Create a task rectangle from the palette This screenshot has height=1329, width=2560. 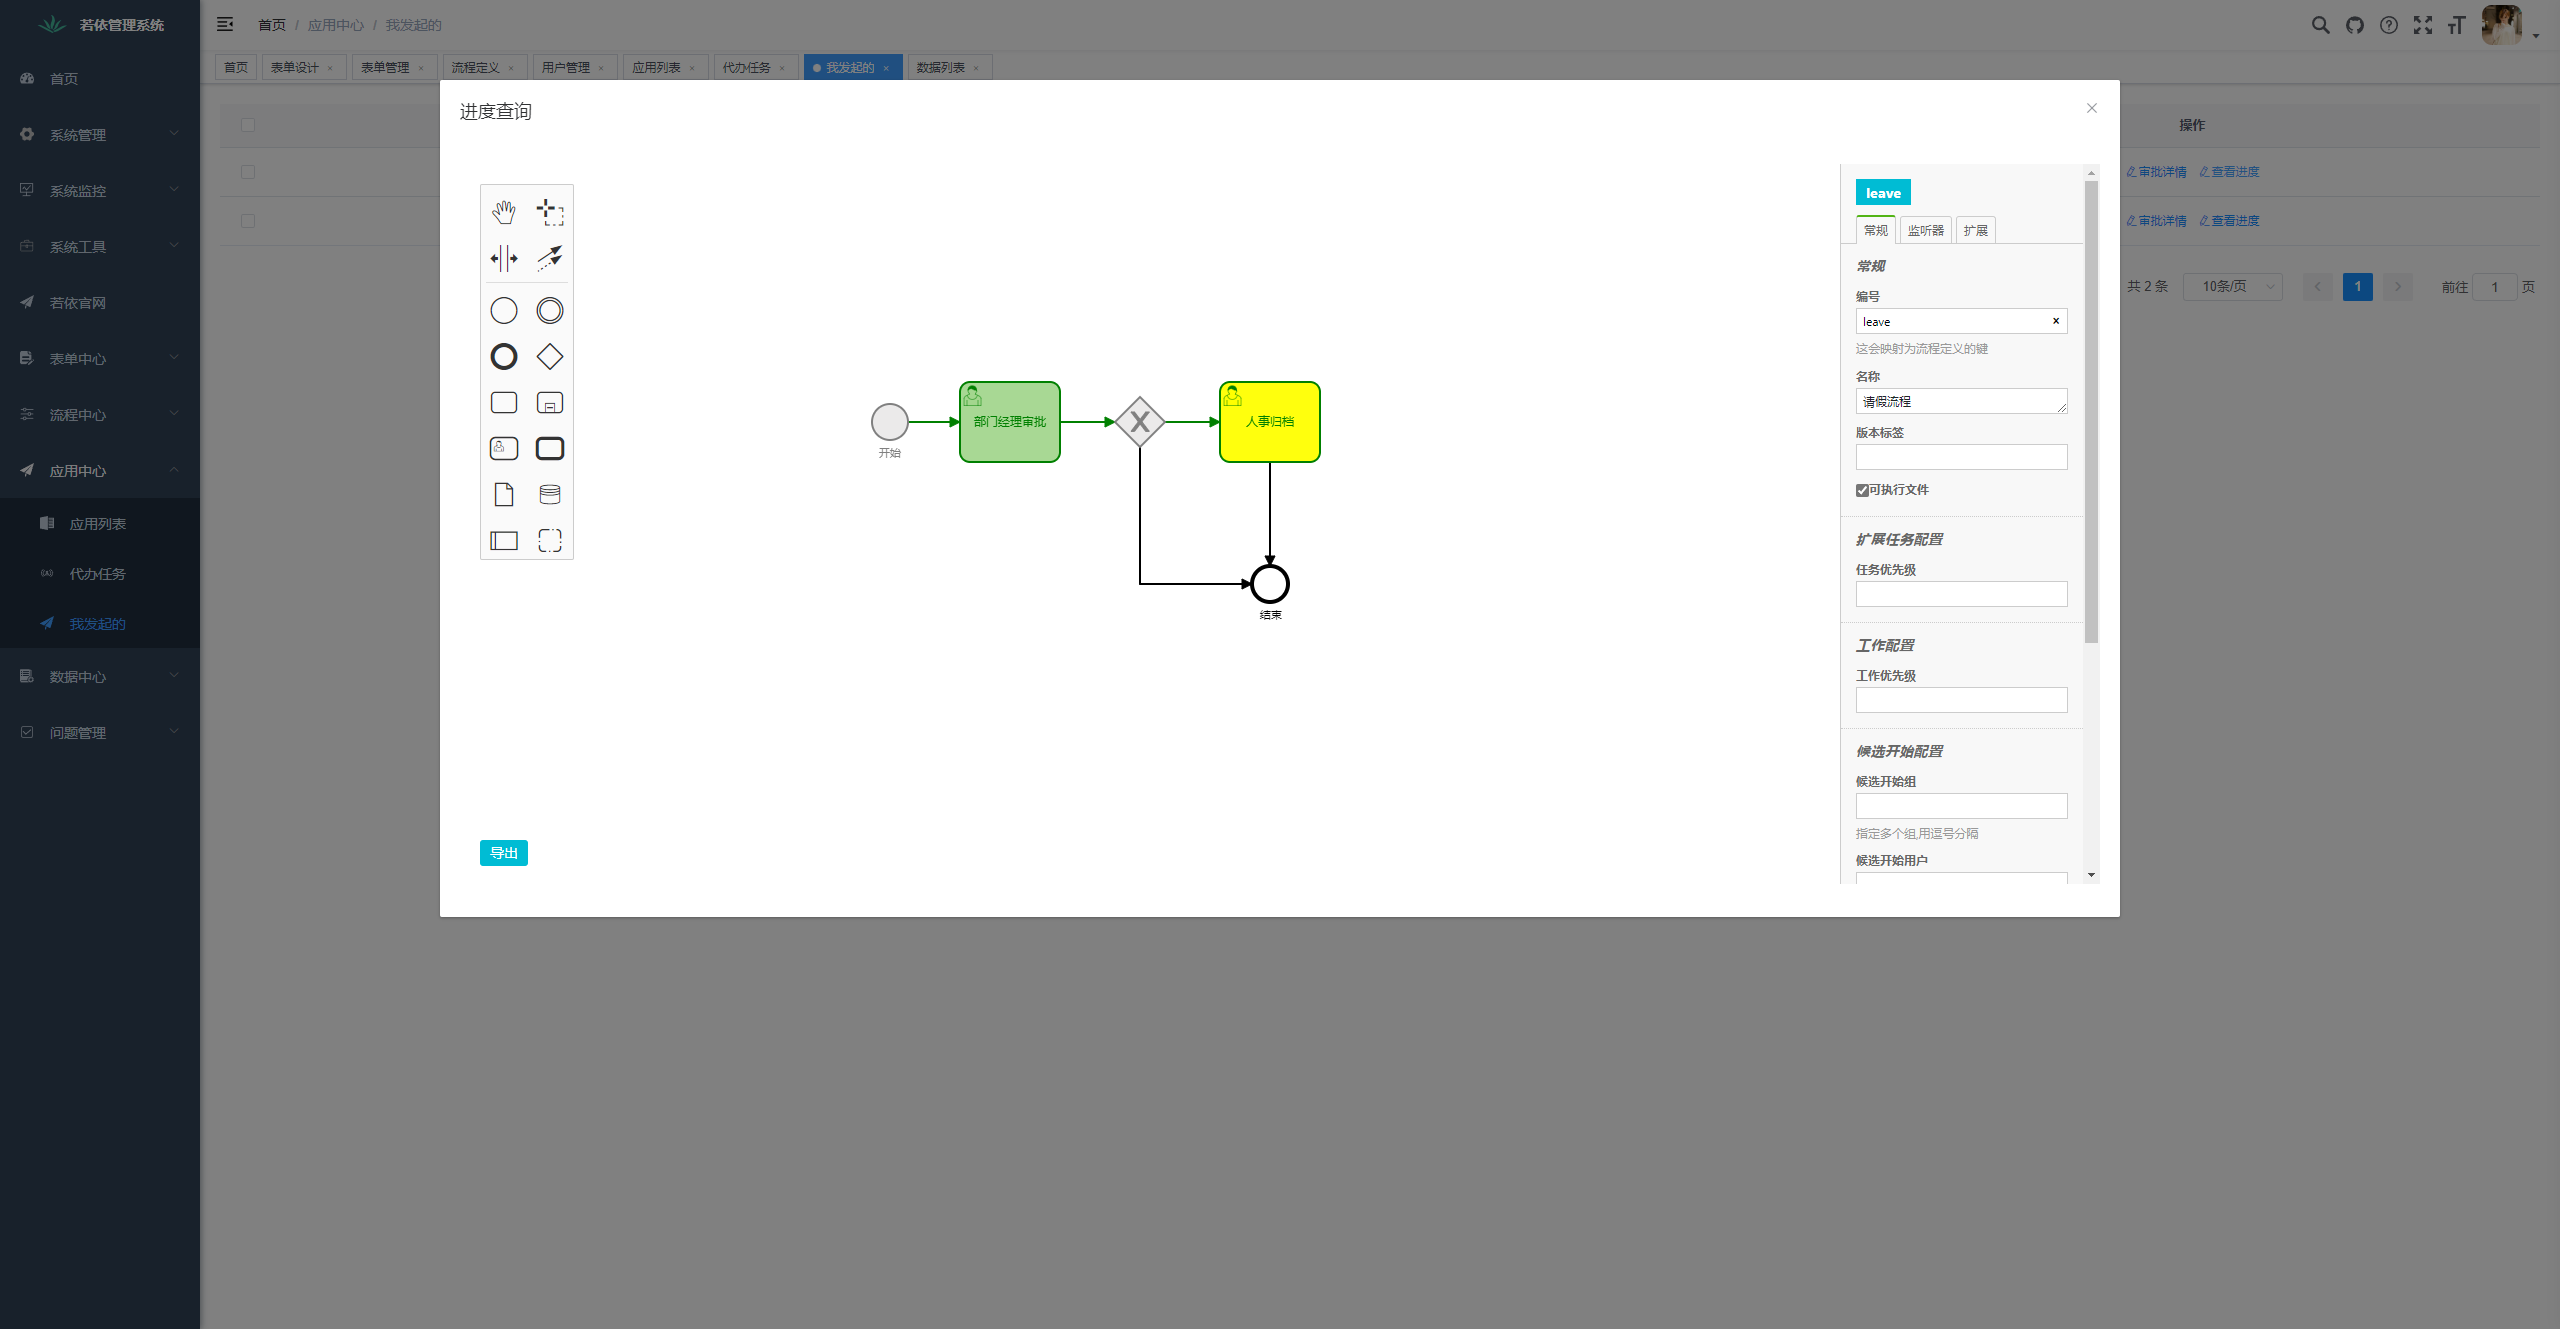tap(504, 403)
